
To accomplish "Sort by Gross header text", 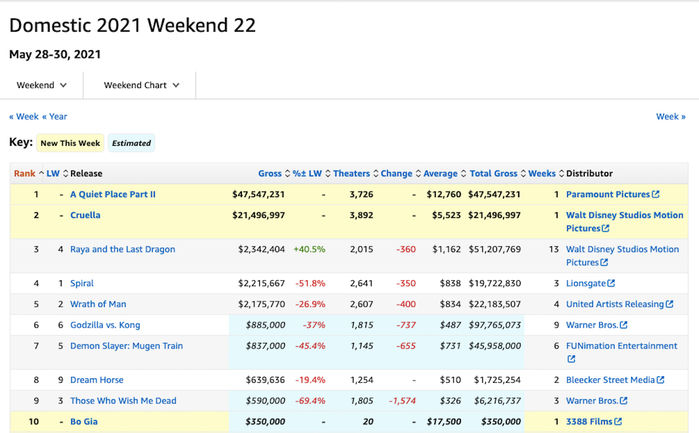I will 270,173.
